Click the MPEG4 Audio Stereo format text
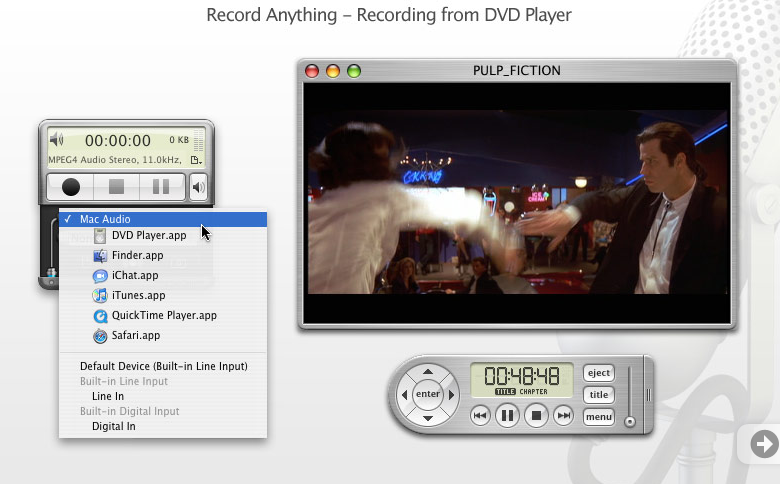The height and width of the screenshot is (484, 780). click(115, 160)
